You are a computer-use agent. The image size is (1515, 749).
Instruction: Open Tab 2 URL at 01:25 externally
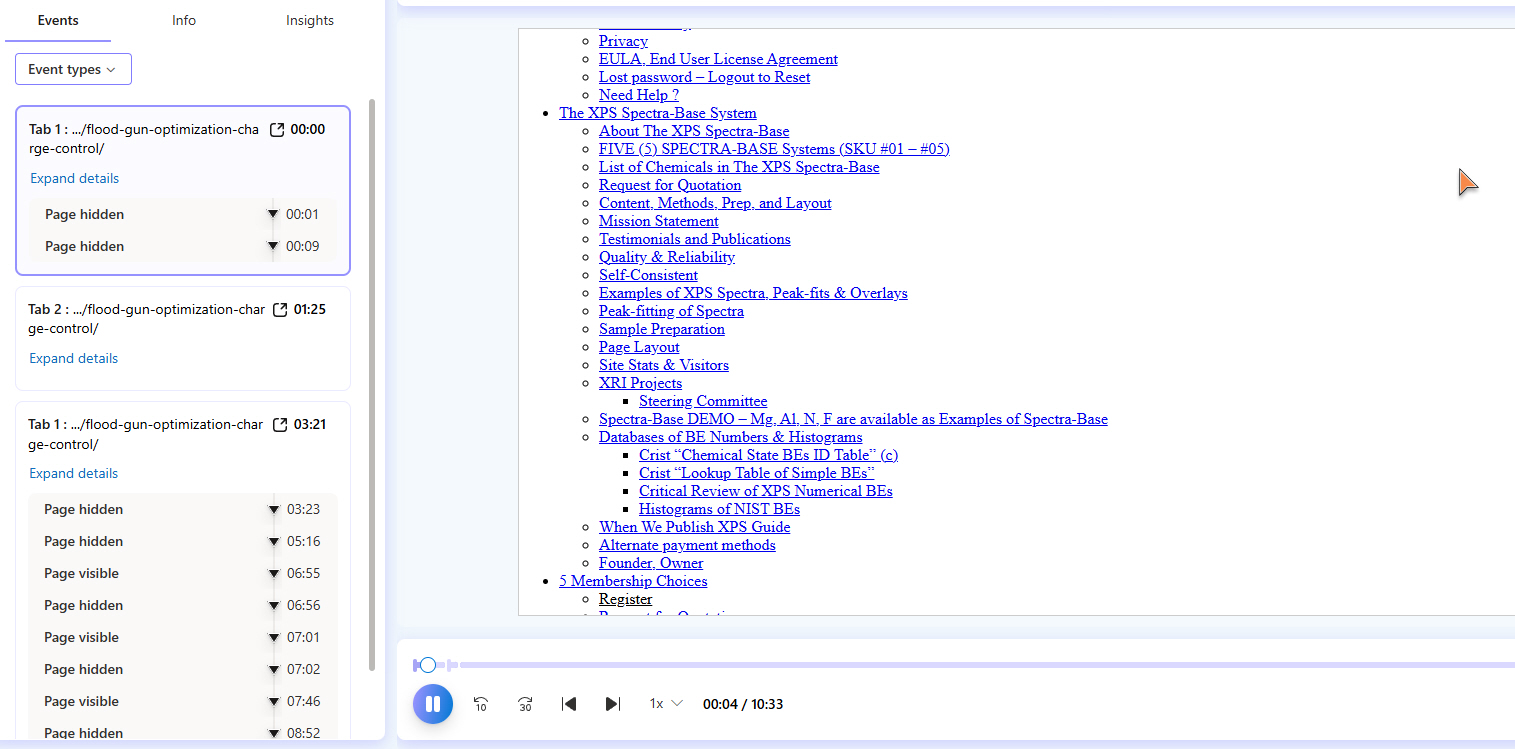pos(280,310)
